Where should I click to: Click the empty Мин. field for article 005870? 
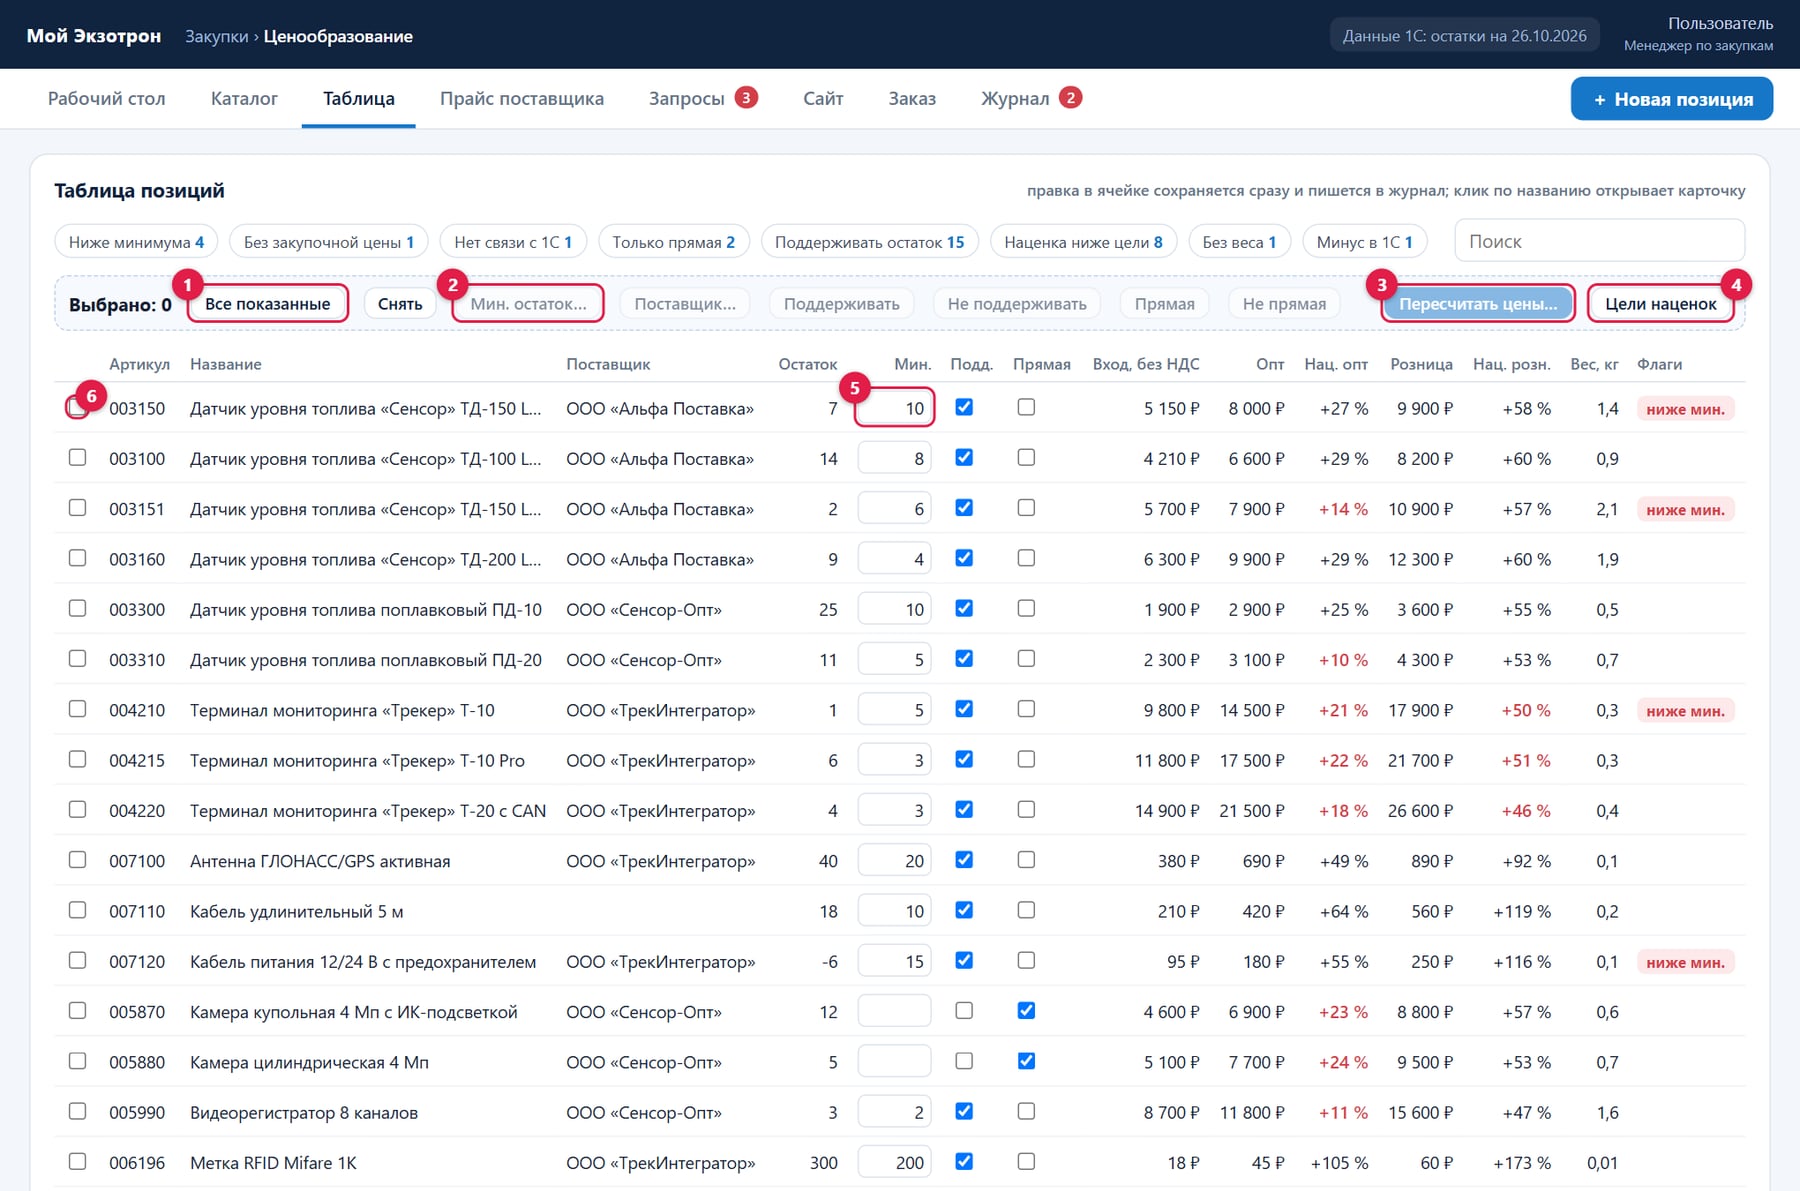pyautogui.click(x=894, y=1012)
